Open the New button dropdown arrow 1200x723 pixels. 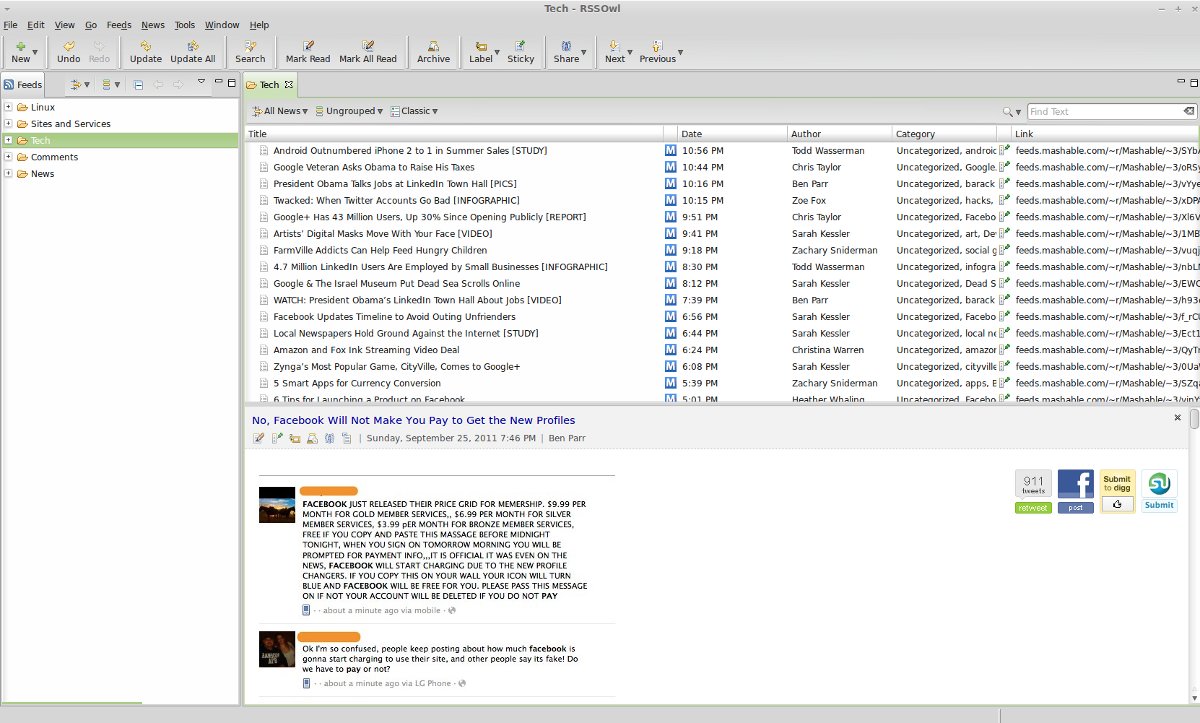coord(36,52)
